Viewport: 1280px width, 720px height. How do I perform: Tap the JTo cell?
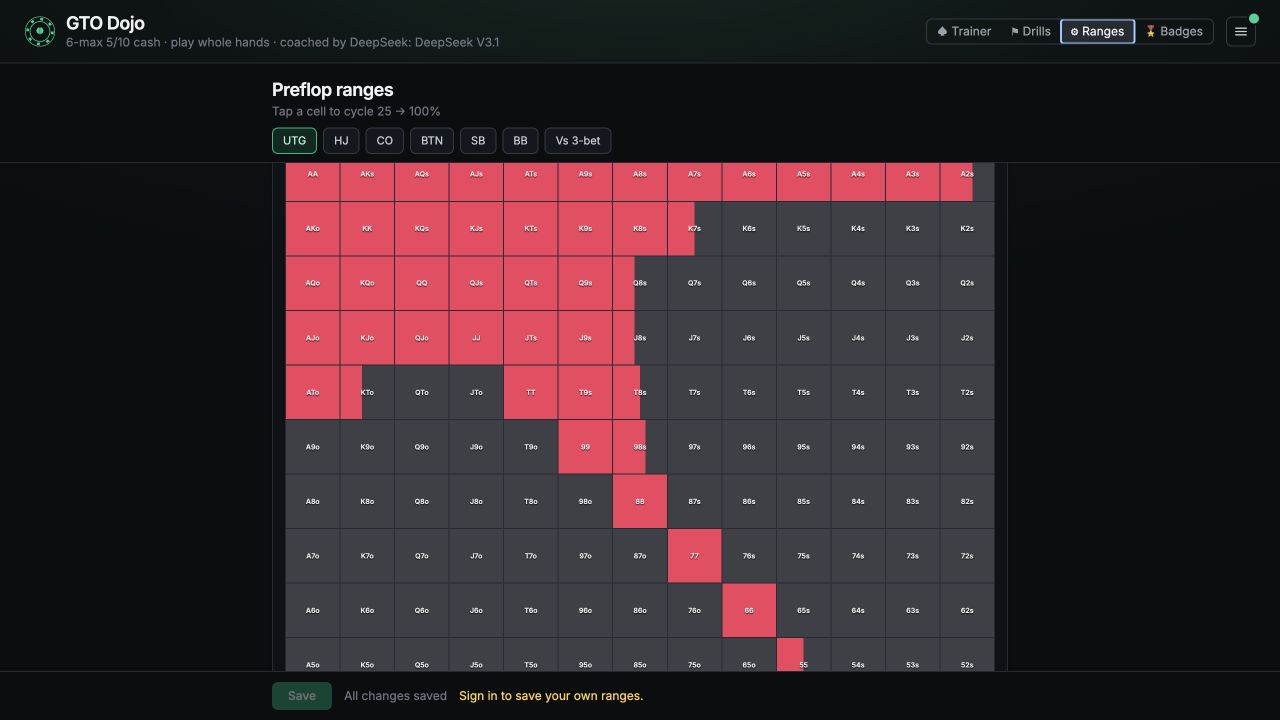click(x=476, y=392)
